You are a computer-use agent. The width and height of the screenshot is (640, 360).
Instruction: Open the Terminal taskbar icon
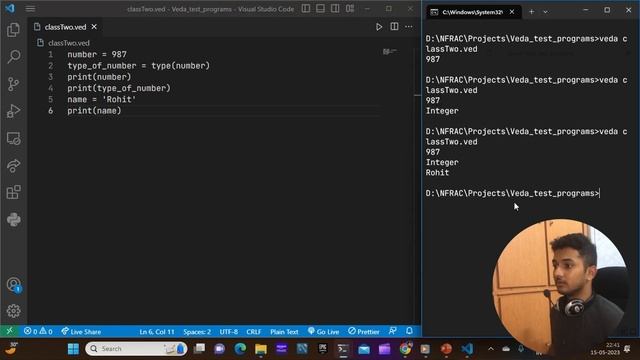coord(343,349)
